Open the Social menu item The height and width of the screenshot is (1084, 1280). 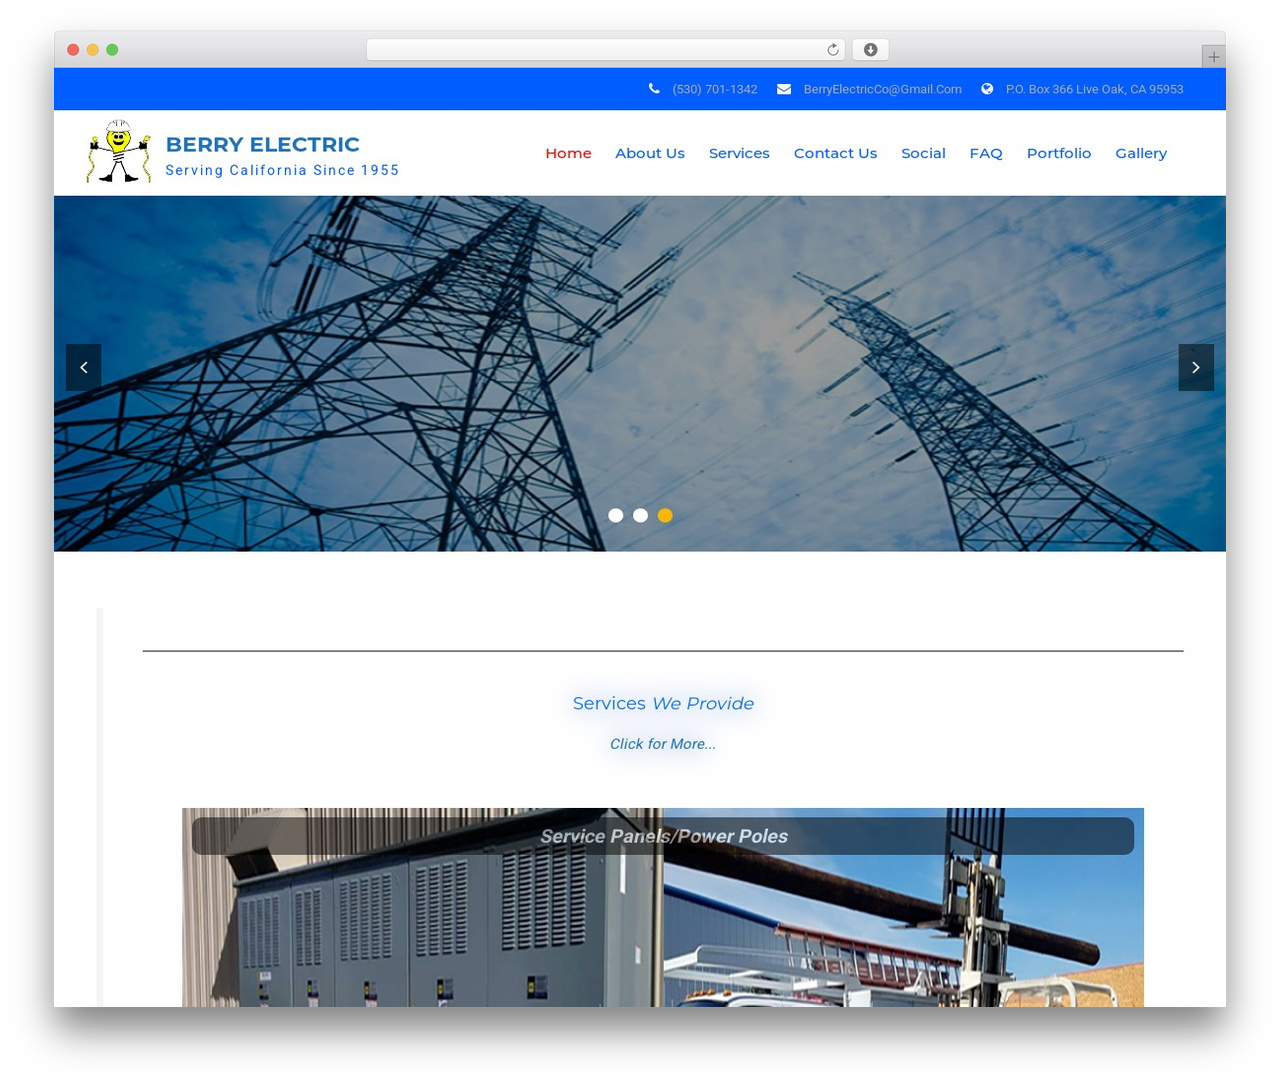click(x=923, y=153)
